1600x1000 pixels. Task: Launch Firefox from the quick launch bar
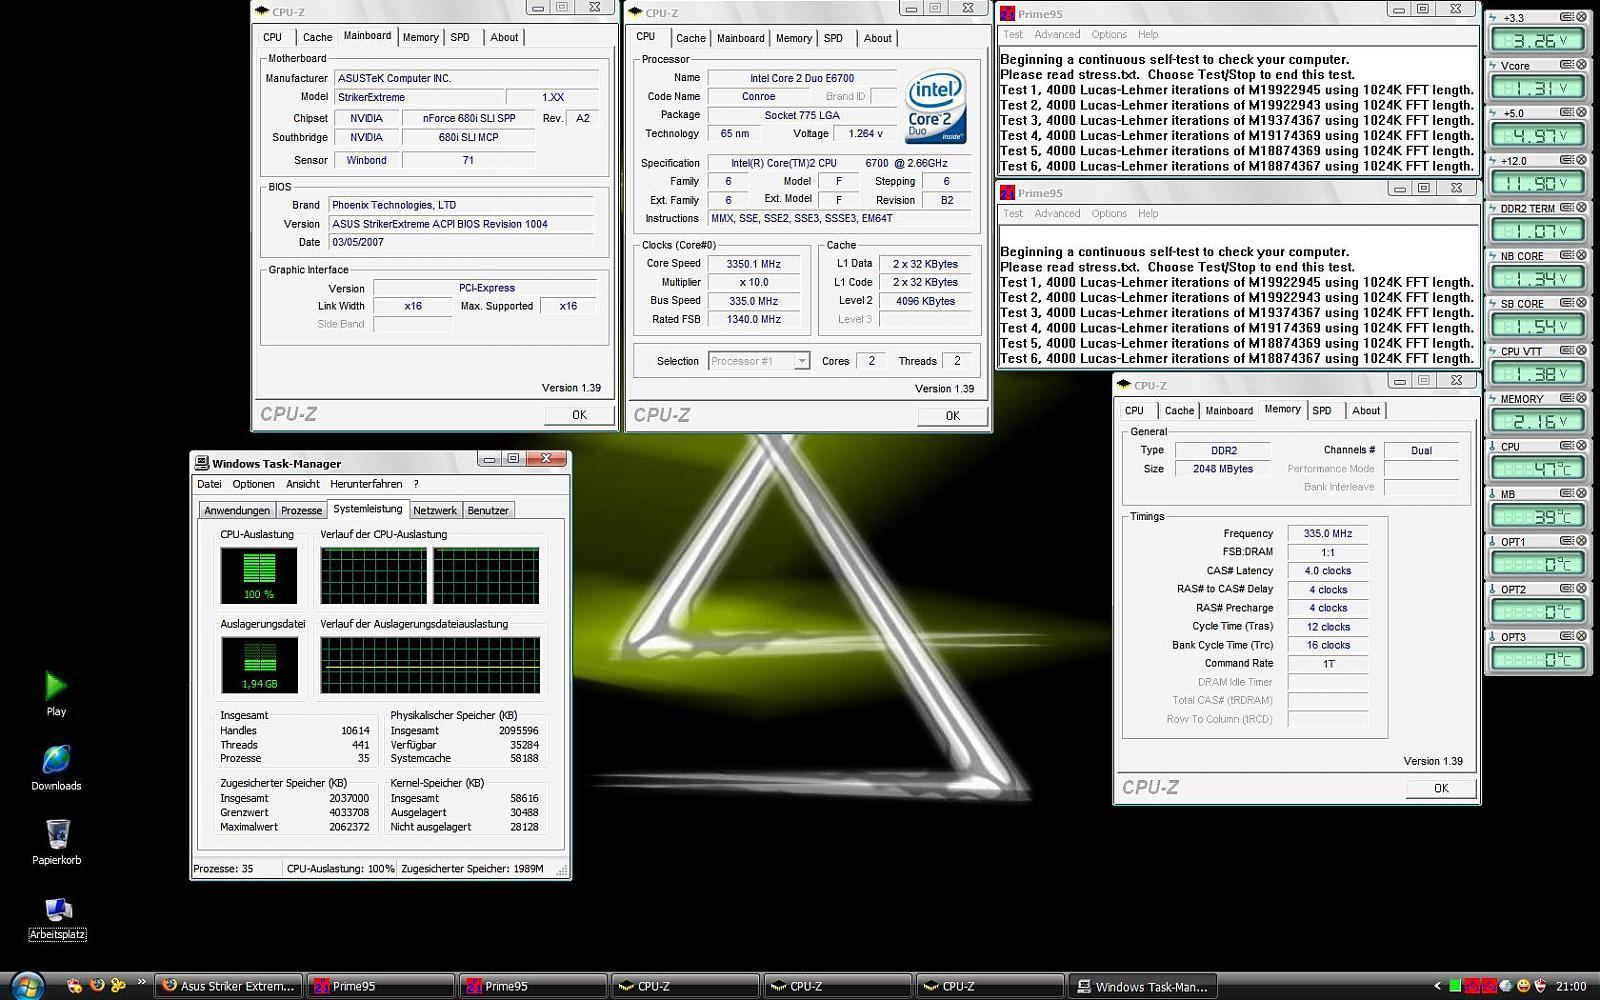(x=97, y=985)
